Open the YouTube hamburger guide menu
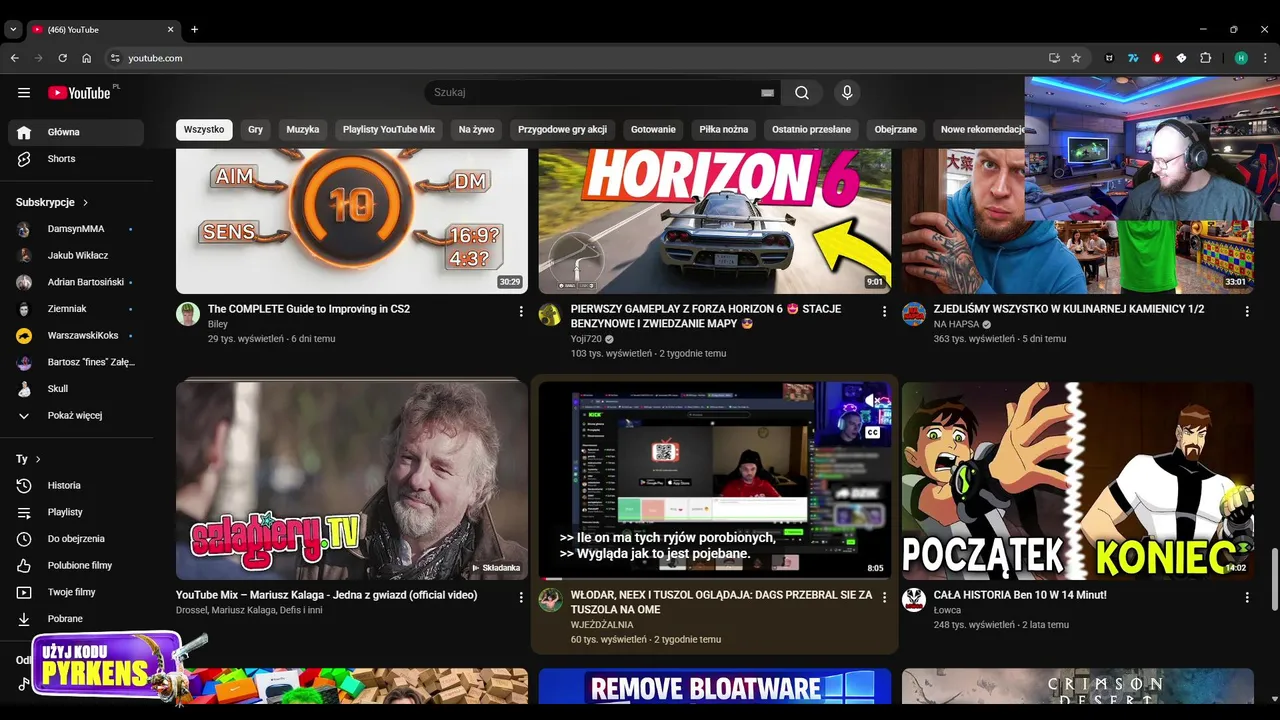The height and width of the screenshot is (720, 1280). [24, 93]
